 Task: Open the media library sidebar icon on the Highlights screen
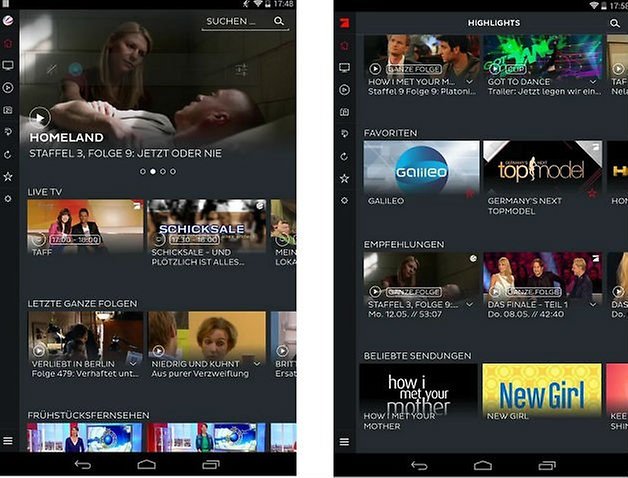tap(344, 112)
